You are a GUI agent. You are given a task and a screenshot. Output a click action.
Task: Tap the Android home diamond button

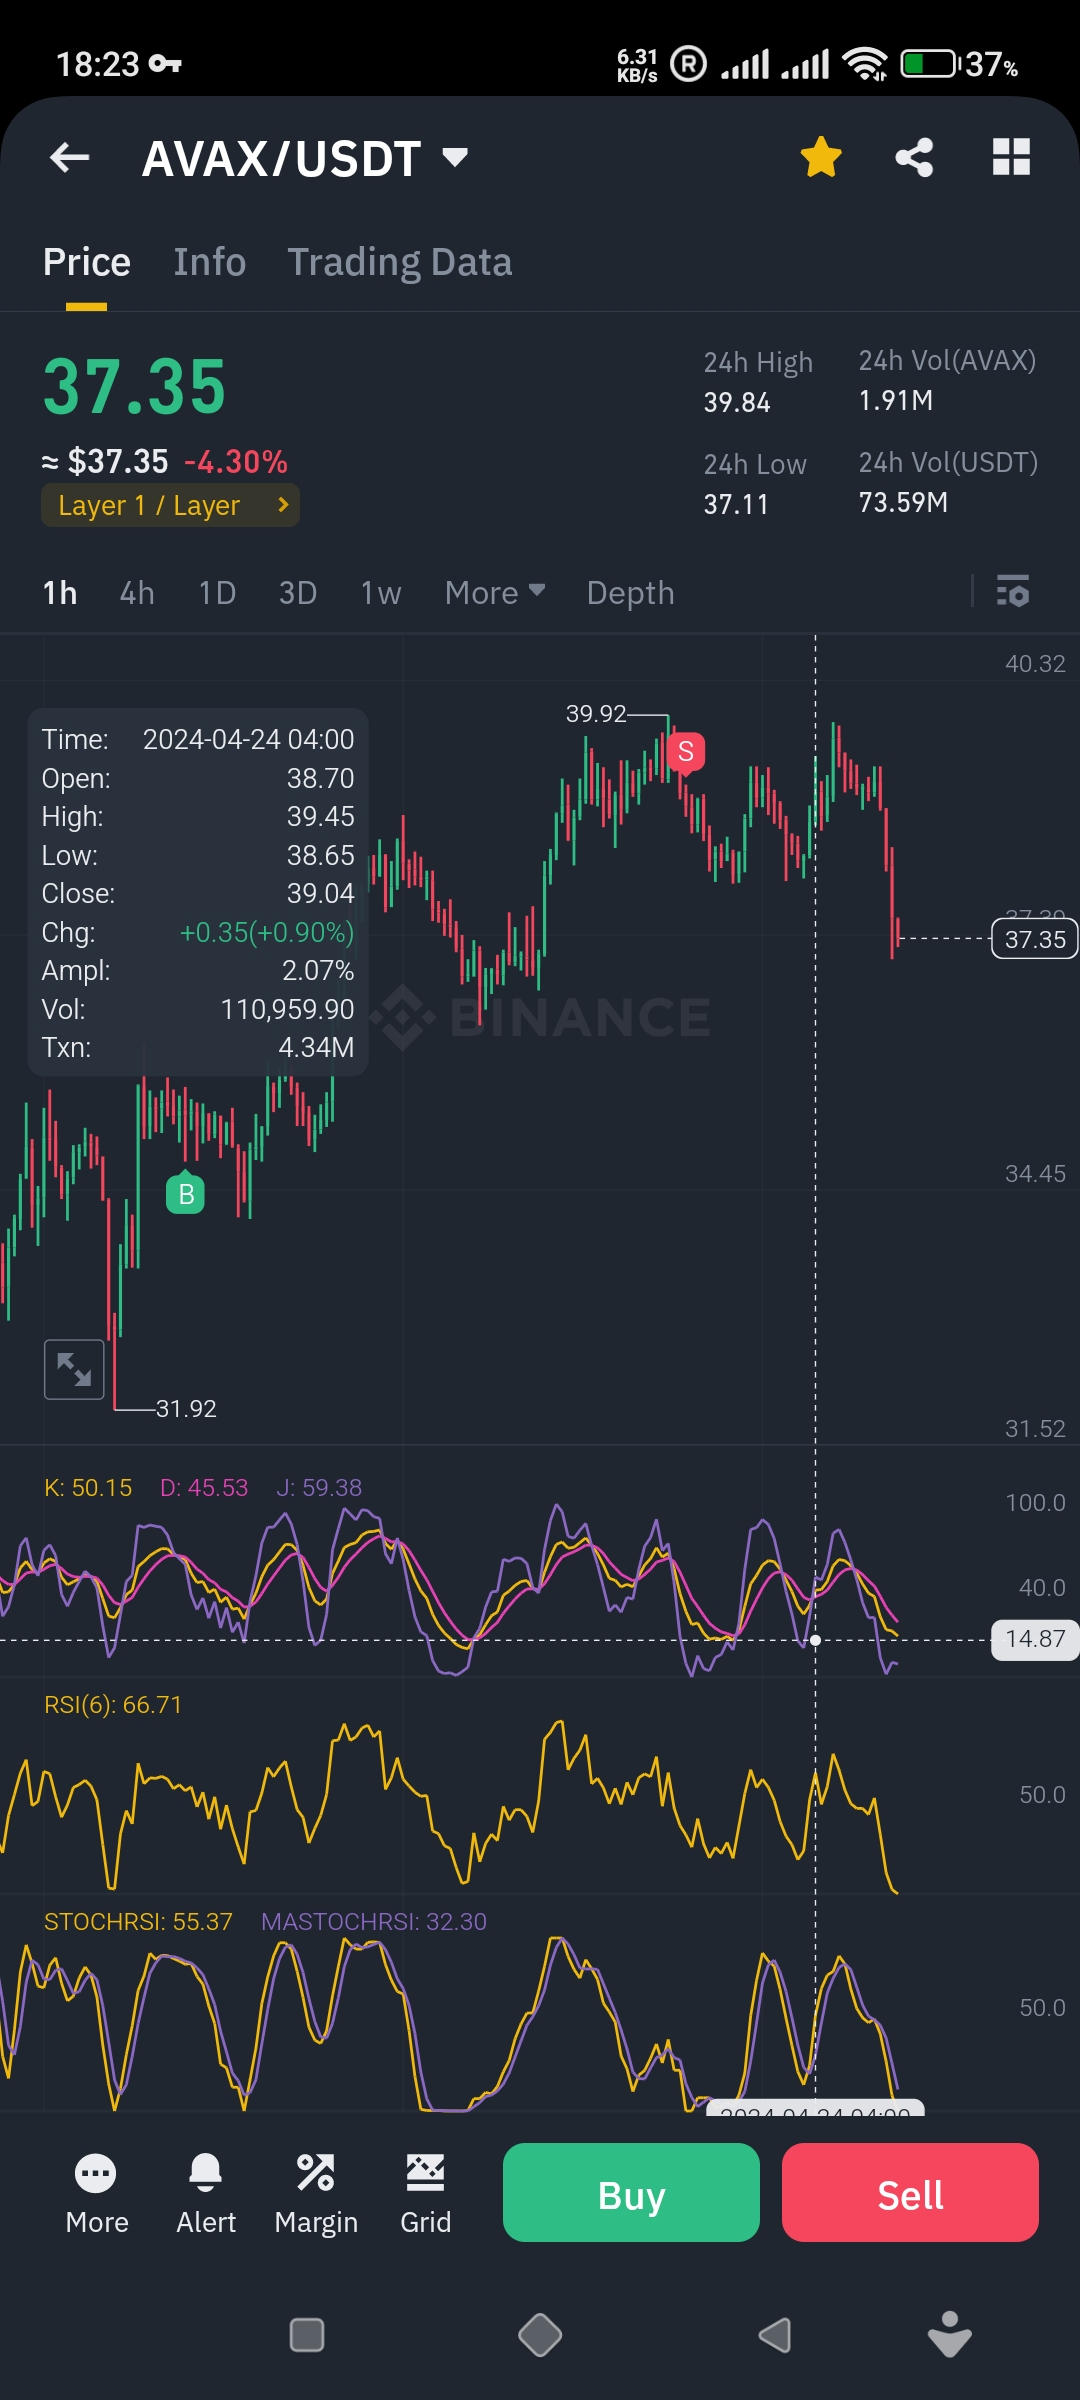click(x=540, y=2335)
